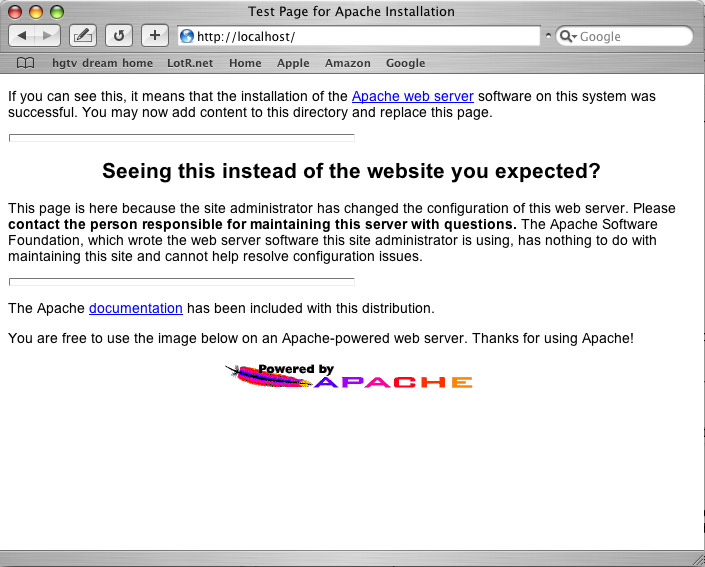Open the Google bookmark in bookmarks bar

(405, 63)
